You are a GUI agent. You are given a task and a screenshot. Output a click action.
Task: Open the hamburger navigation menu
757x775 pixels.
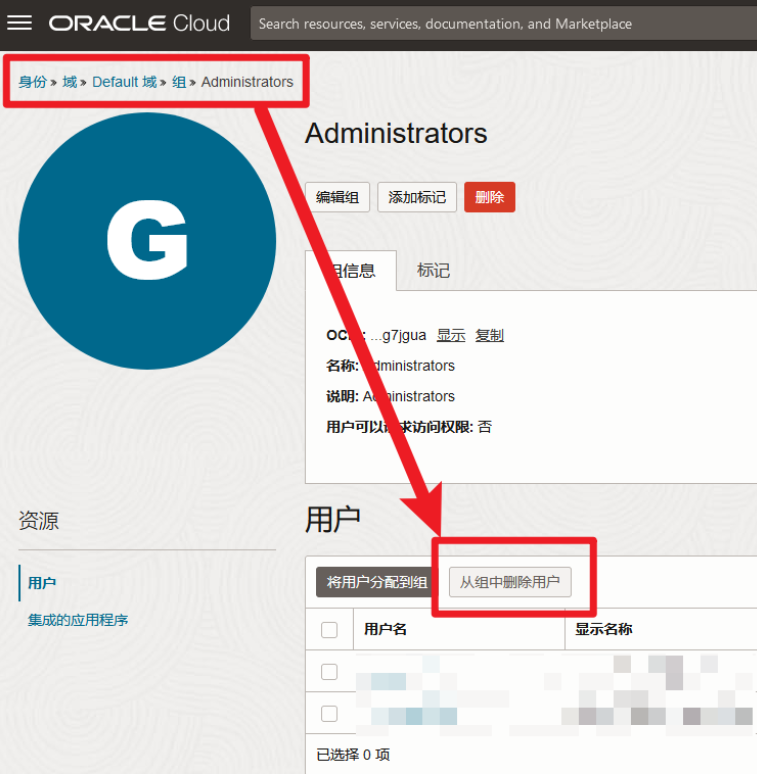coord(20,23)
